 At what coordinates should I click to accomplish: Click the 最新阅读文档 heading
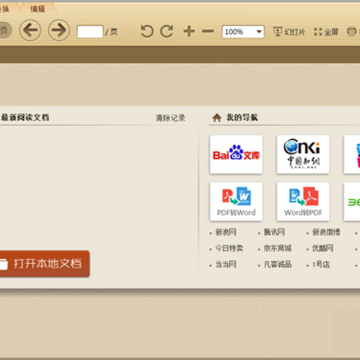pos(25,117)
